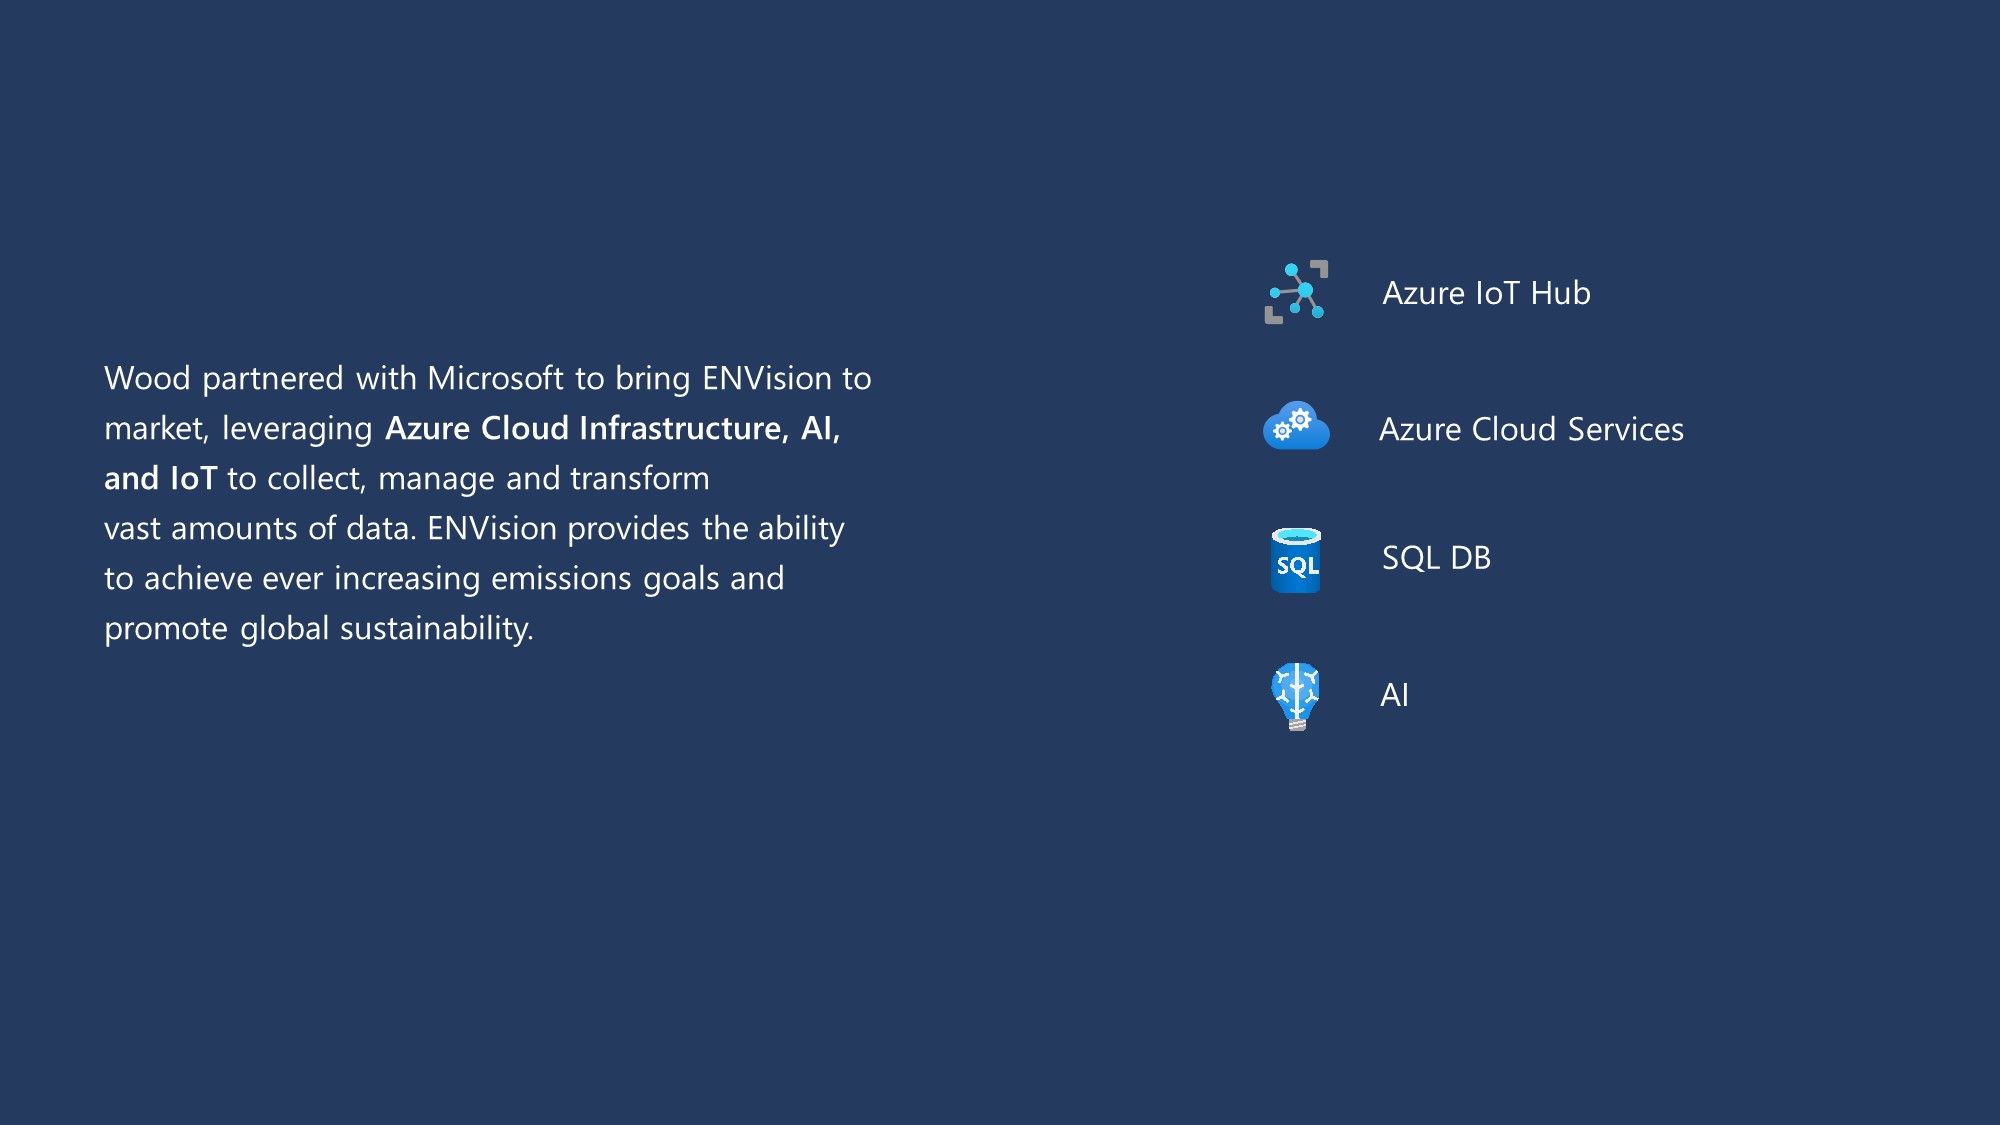Screen dimensions: 2000x1125
Task: Select the "Azure Cloud Services" text label
Action: click(1531, 429)
